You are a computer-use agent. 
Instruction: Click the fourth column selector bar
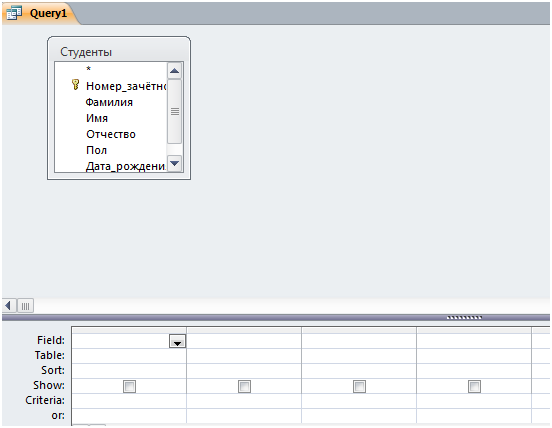[474, 330]
